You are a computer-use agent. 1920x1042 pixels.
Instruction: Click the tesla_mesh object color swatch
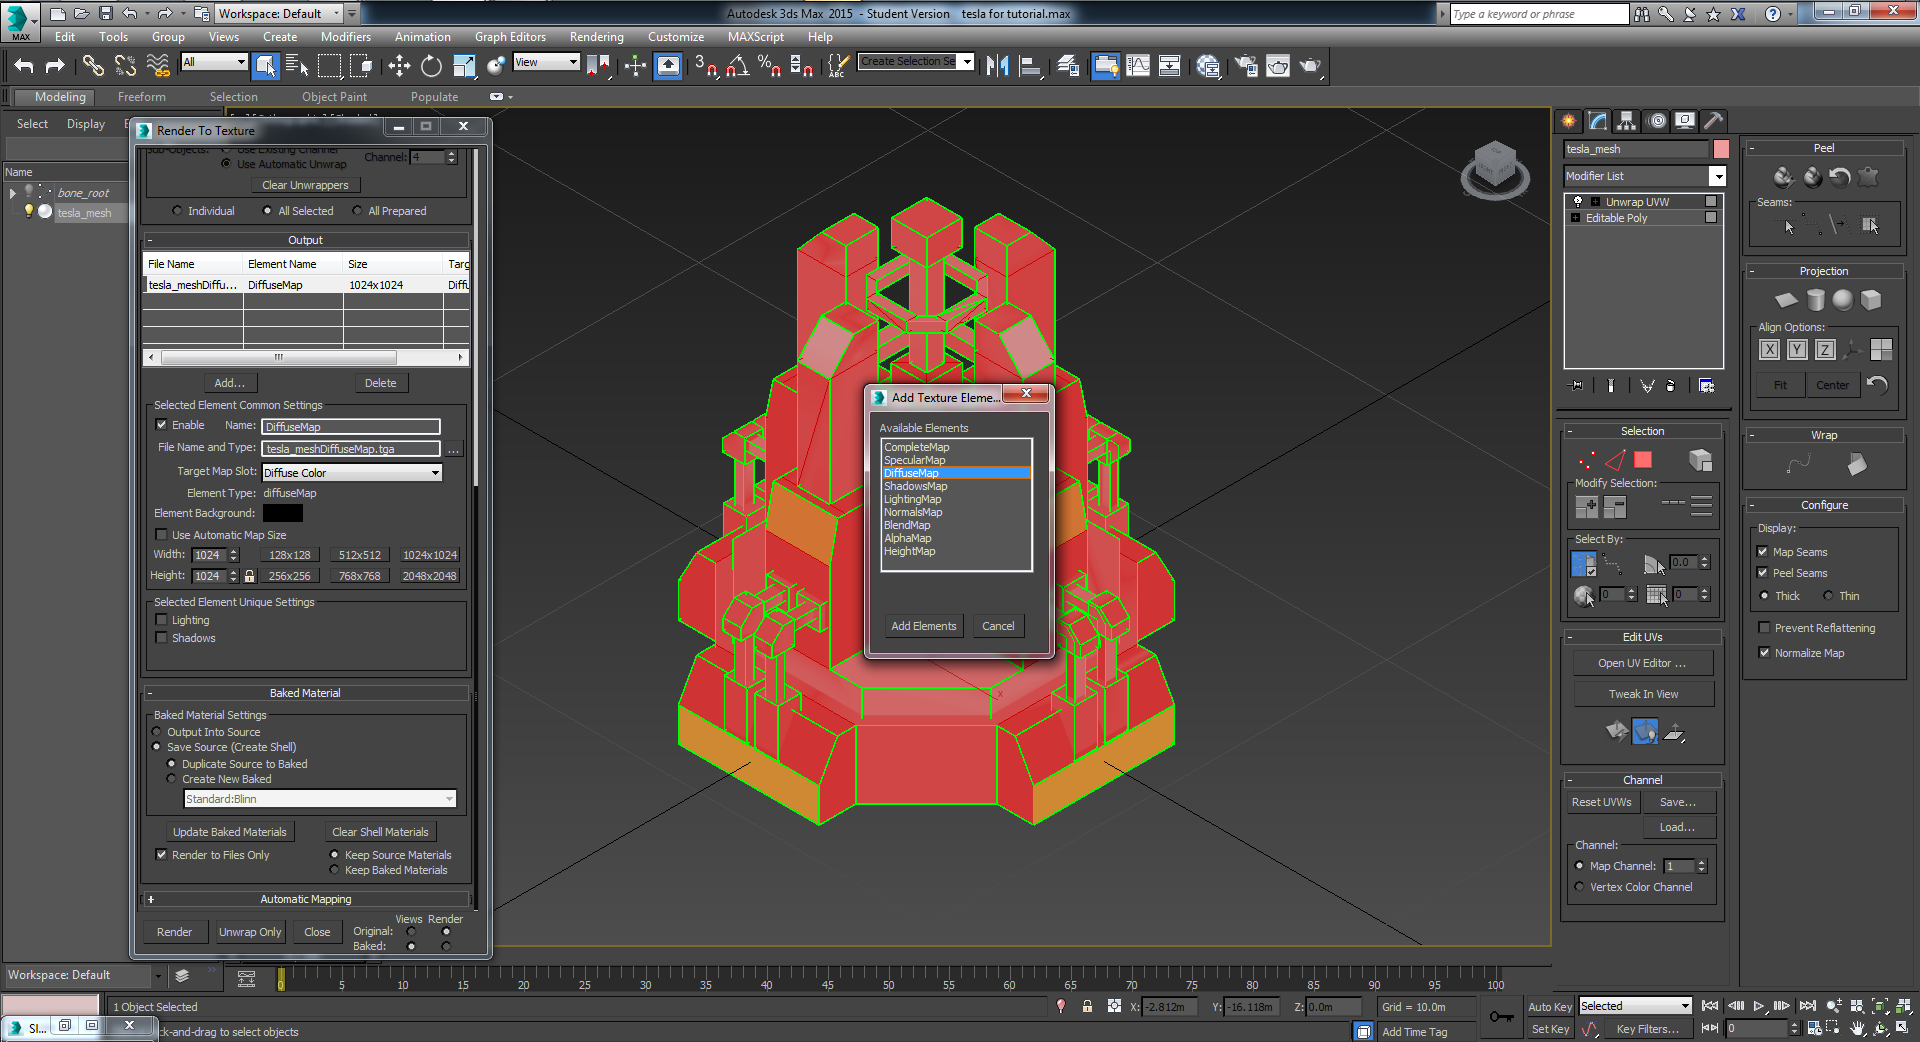pyautogui.click(x=1721, y=149)
